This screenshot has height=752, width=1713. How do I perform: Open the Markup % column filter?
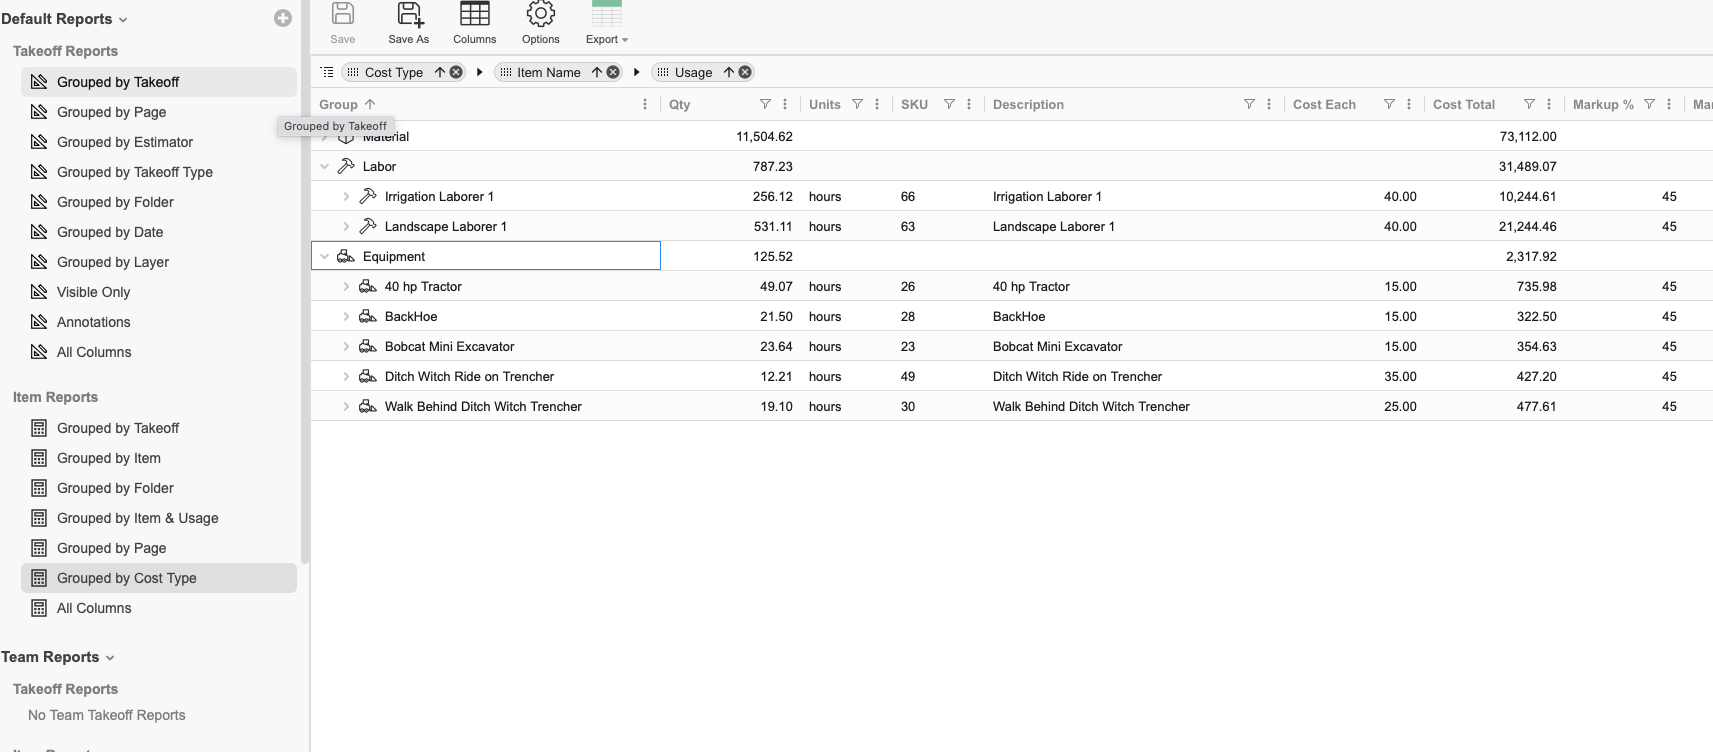click(1649, 104)
